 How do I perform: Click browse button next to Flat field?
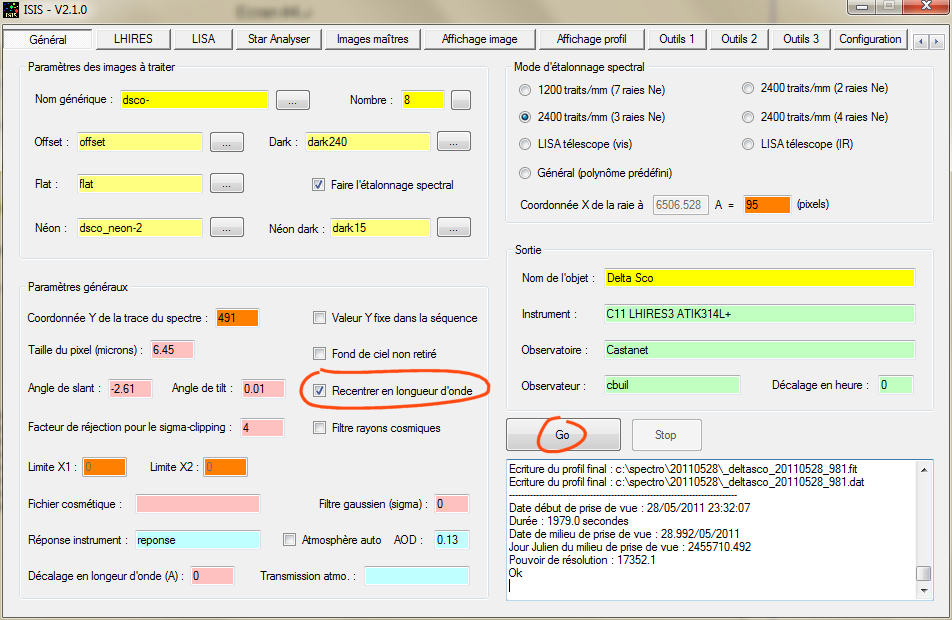click(x=227, y=184)
